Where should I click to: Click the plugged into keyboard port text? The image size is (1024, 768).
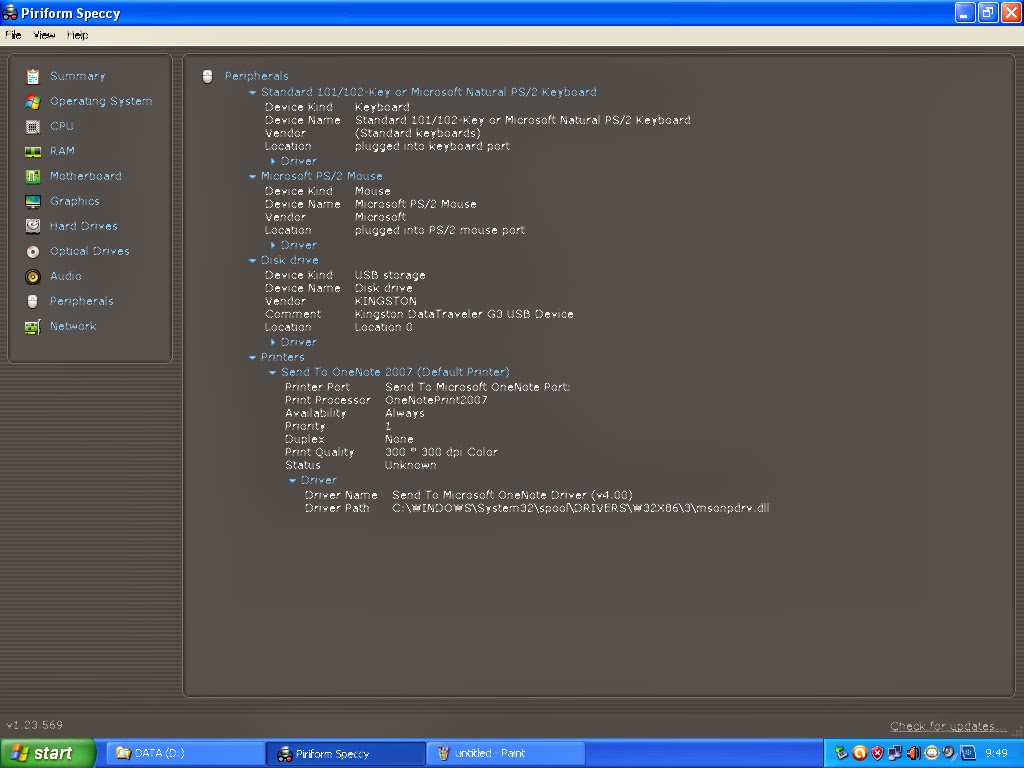[432, 146]
